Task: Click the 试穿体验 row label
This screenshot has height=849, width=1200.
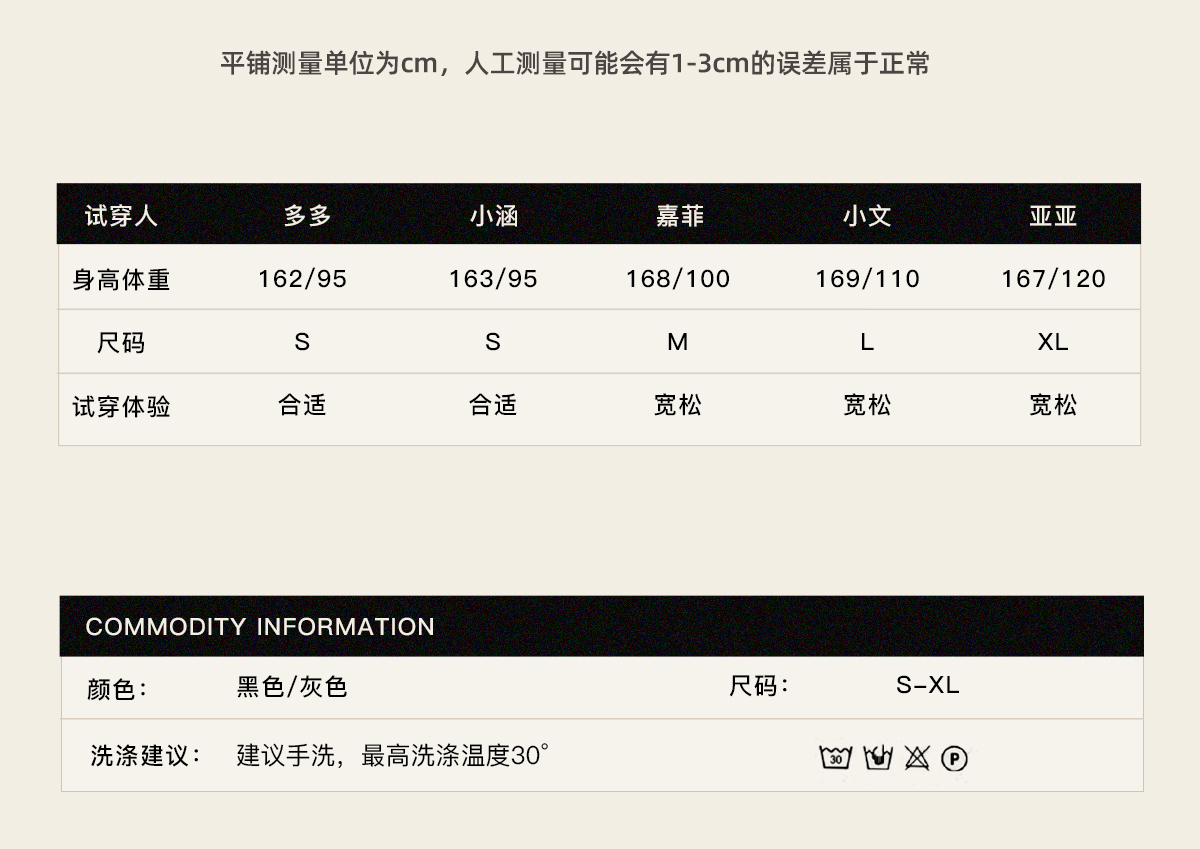Action: point(121,407)
